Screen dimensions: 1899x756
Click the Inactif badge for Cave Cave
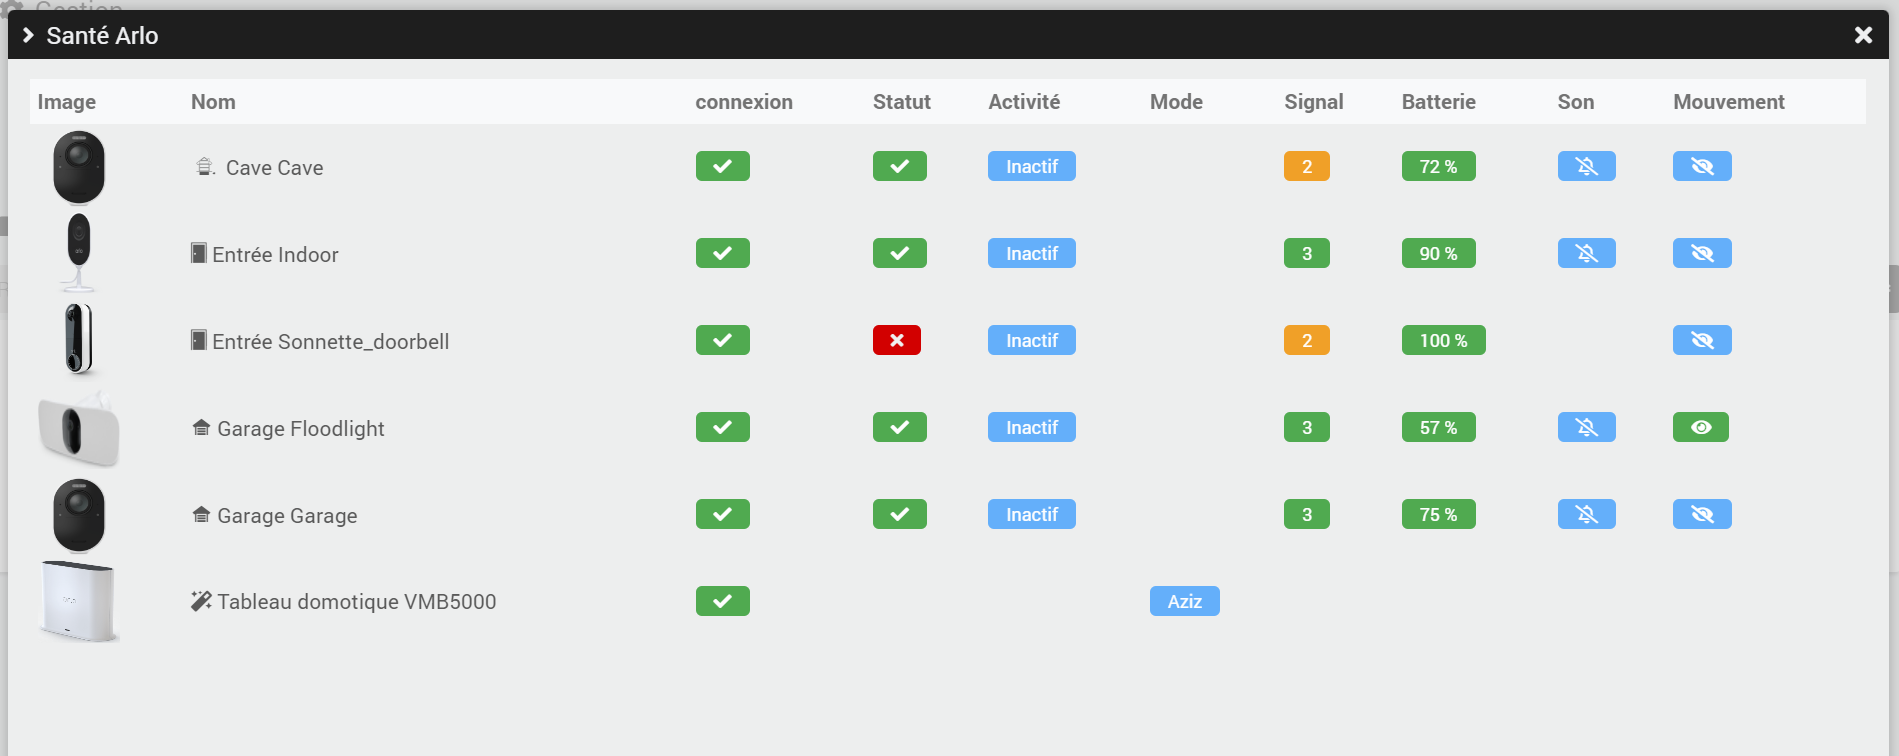(1032, 166)
